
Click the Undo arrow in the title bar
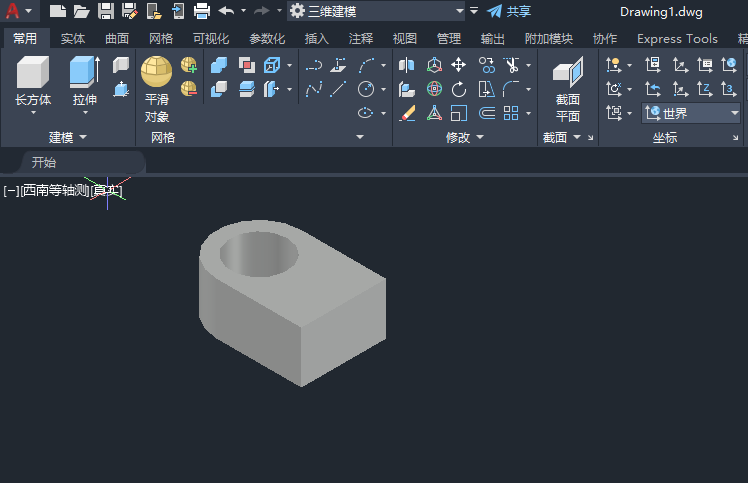coord(226,11)
